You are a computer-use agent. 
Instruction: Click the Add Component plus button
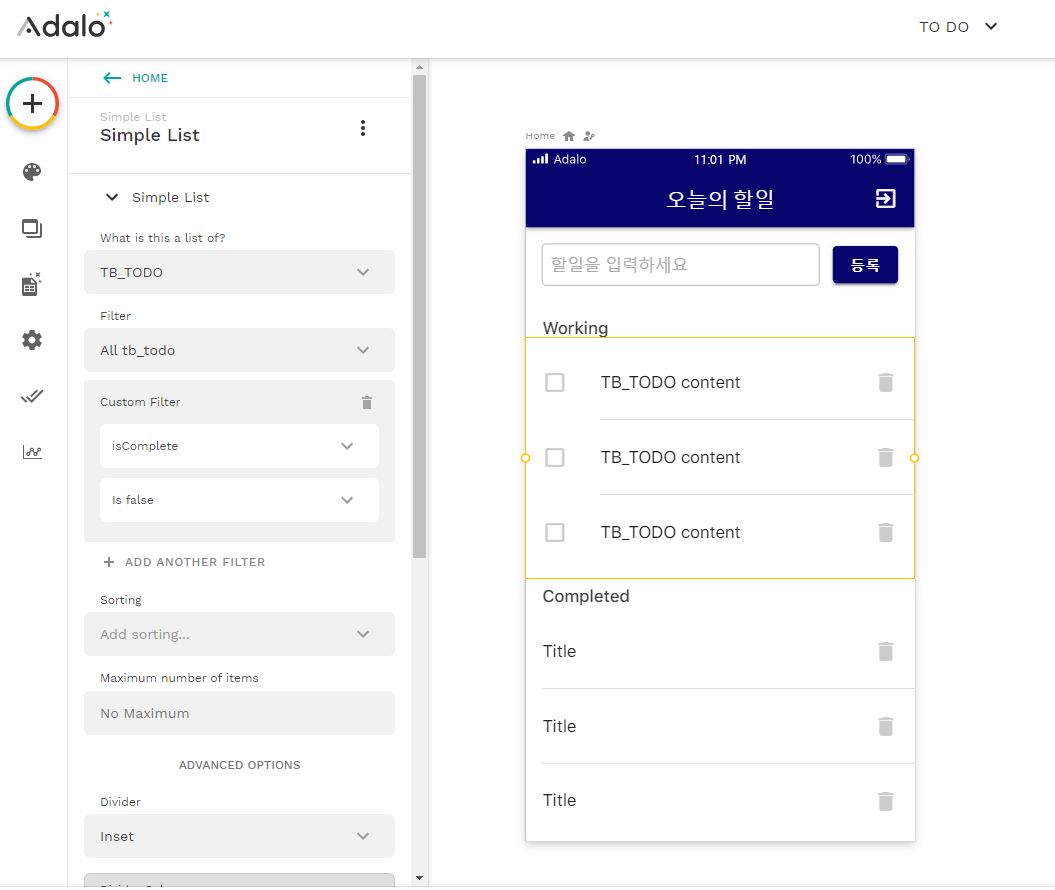[32, 104]
